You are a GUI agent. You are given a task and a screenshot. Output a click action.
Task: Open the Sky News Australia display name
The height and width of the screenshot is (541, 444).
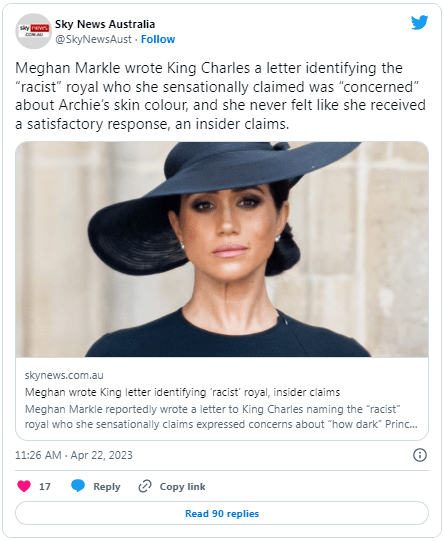[x=105, y=24]
